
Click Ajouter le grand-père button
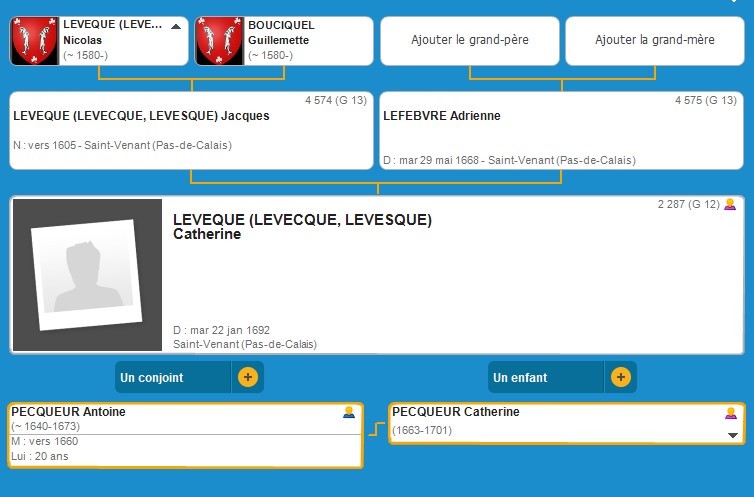(470, 40)
